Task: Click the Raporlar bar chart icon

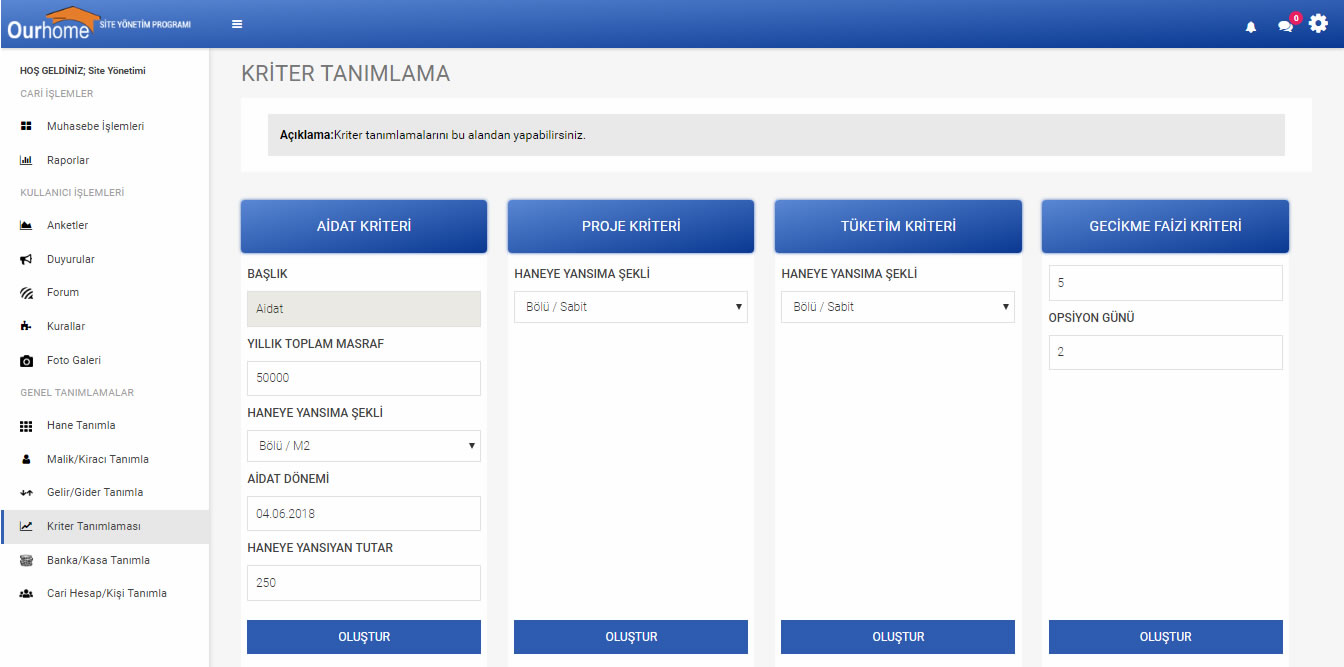Action: tap(26, 160)
